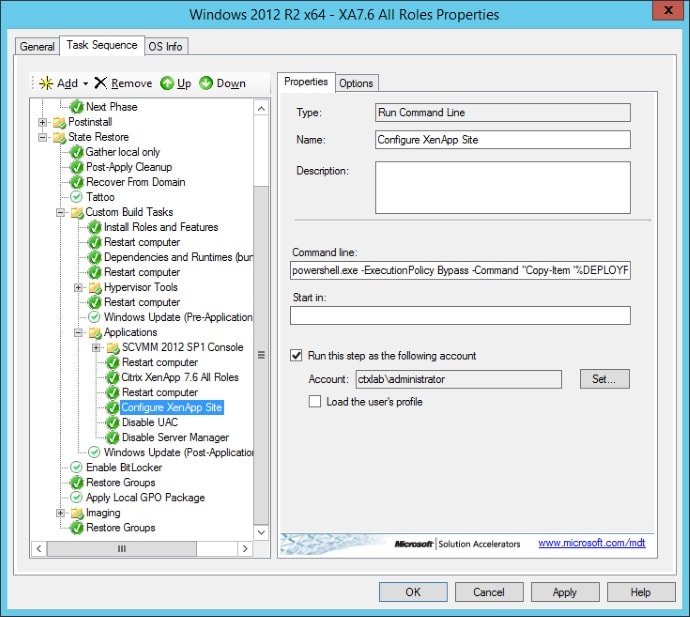The image size is (690, 617).
Task: Click the green Down arrow icon
Action: click(206, 83)
